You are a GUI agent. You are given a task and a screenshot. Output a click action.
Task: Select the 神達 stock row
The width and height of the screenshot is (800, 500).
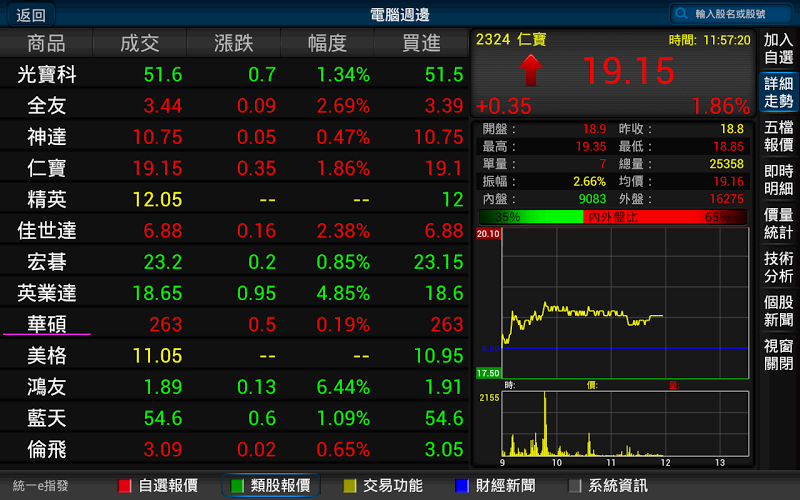[234, 137]
